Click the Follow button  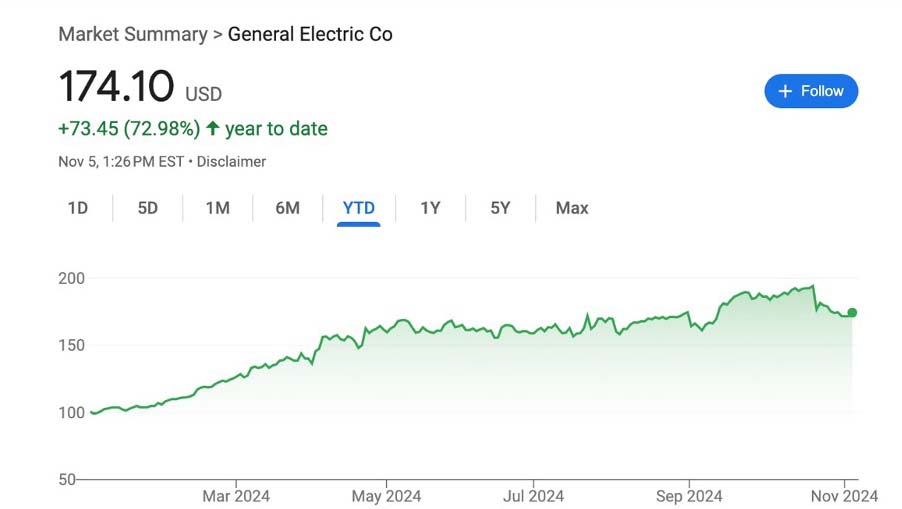click(x=811, y=91)
